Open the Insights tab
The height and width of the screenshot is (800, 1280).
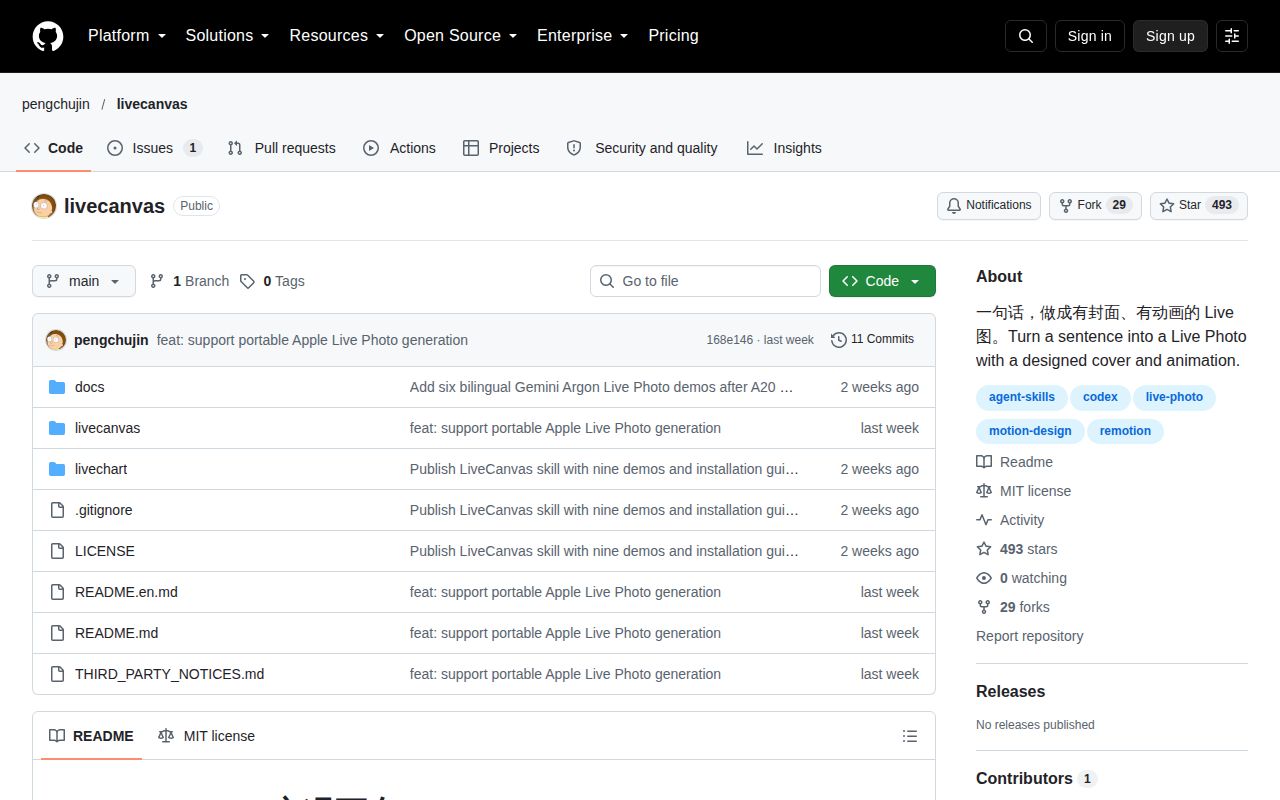784,148
